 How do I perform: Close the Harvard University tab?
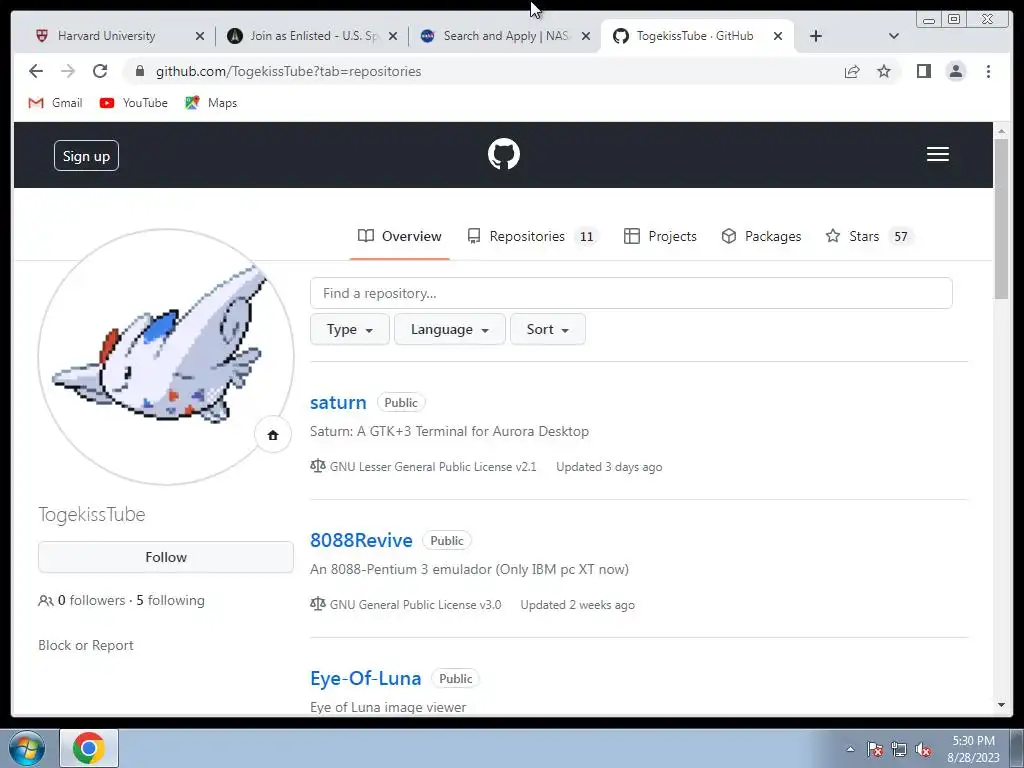coord(200,36)
